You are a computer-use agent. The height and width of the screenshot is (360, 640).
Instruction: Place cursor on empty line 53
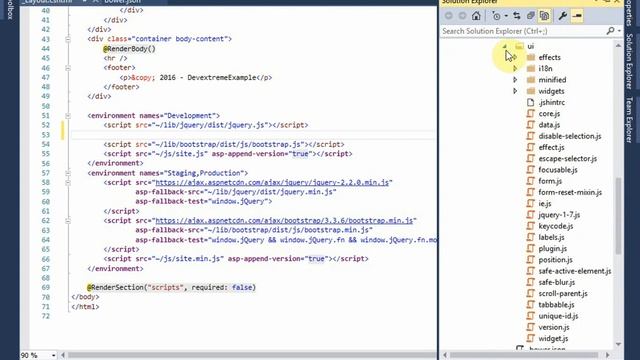pos(253,135)
